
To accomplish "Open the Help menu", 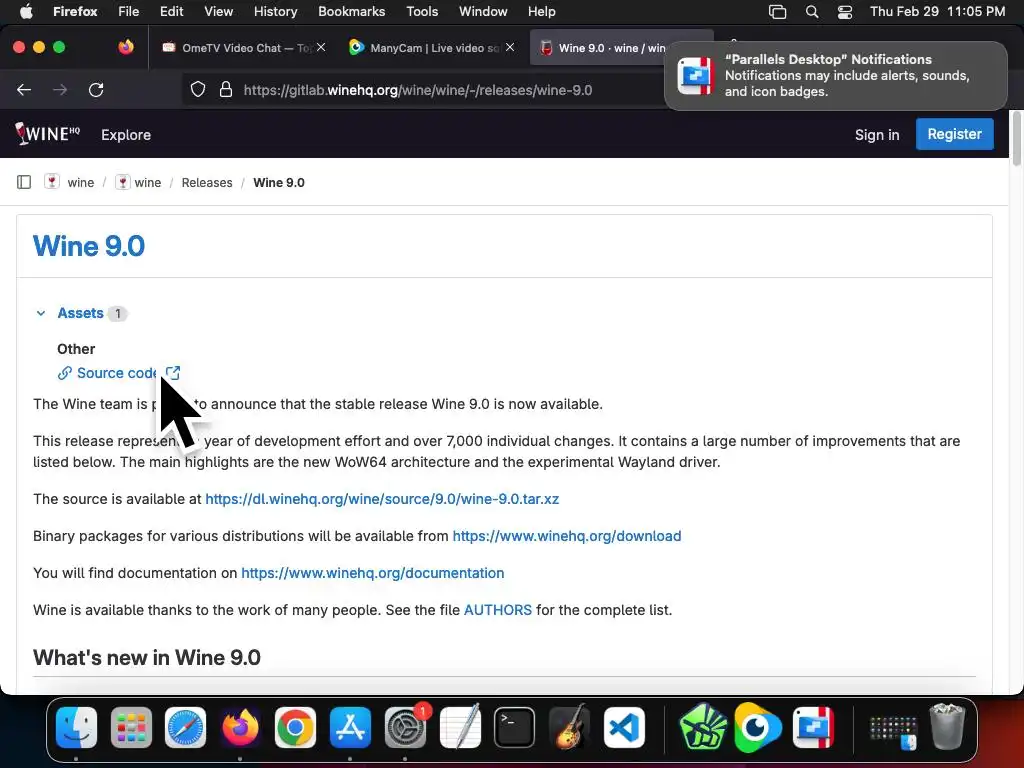I will click(541, 11).
